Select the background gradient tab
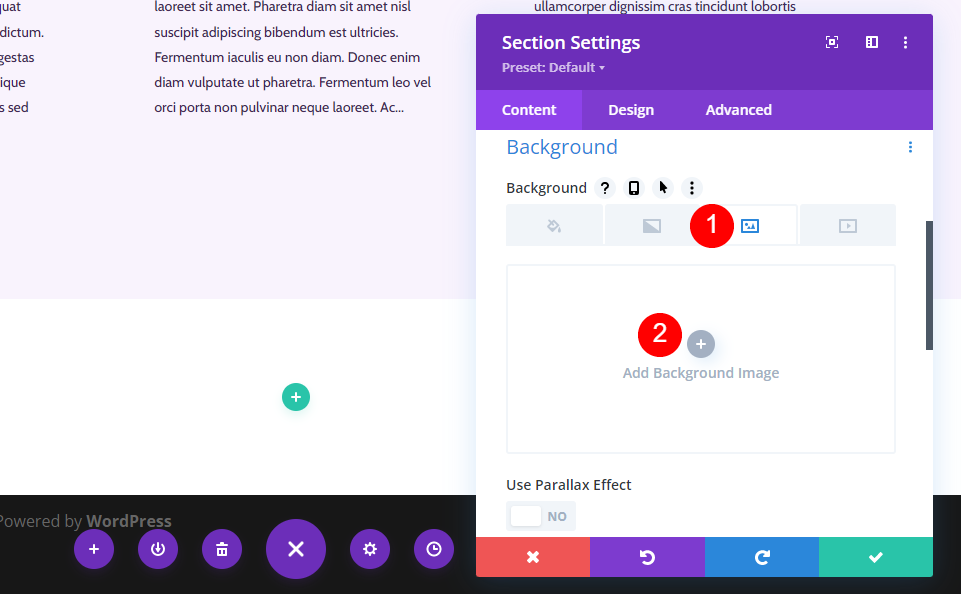961x594 pixels. pyautogui.click(x=651, y=226)
